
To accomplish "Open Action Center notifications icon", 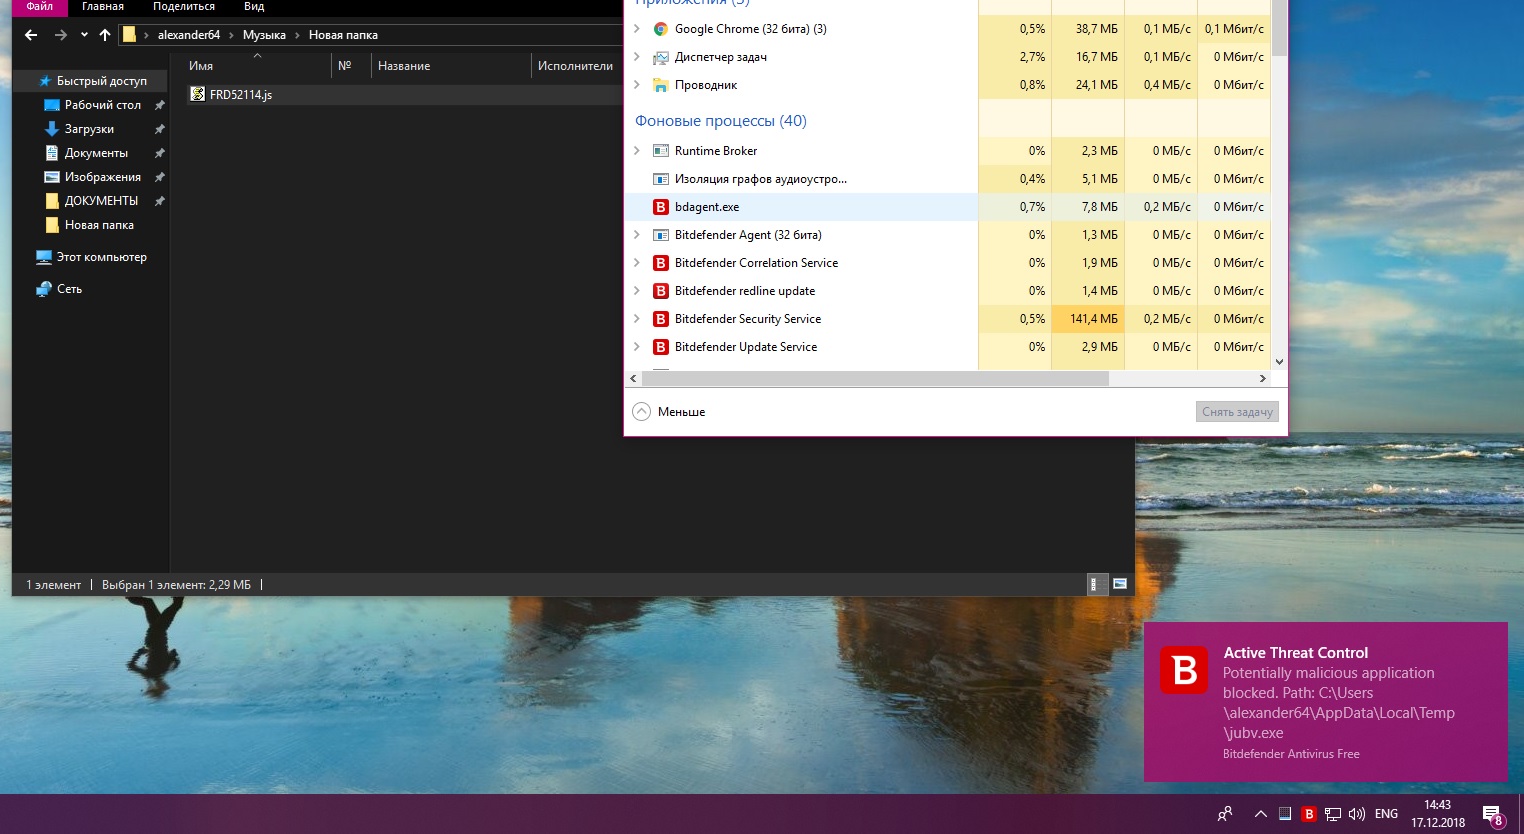I will (x=1493, y=815).
